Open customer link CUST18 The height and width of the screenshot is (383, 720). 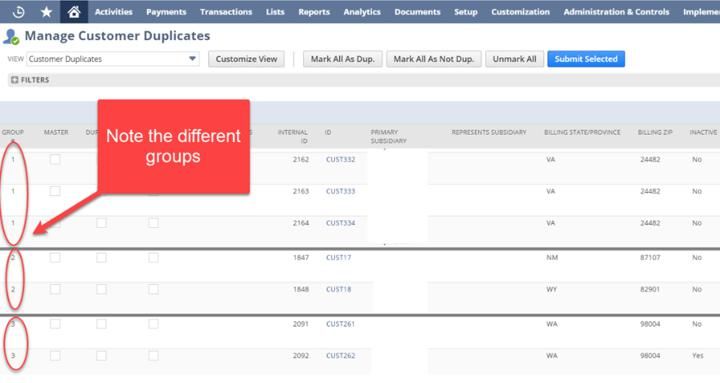(338, 289)
